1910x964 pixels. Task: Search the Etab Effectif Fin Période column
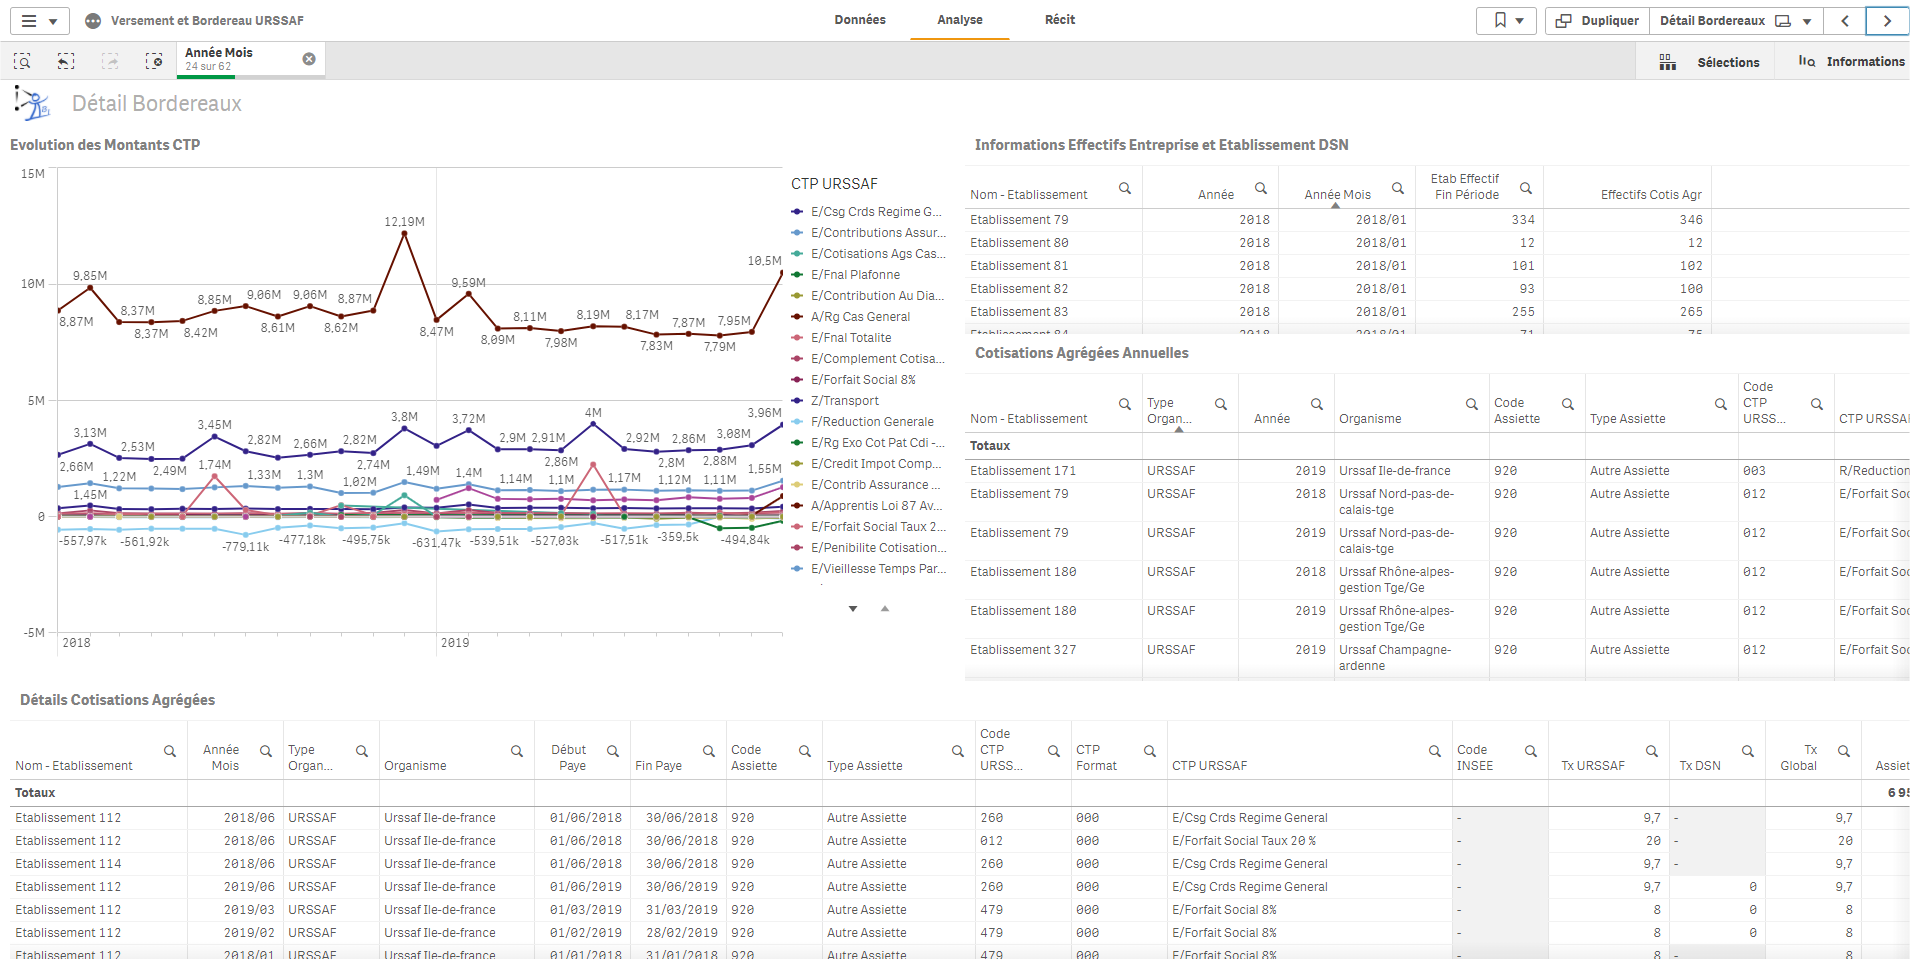tap(1526, 188)
